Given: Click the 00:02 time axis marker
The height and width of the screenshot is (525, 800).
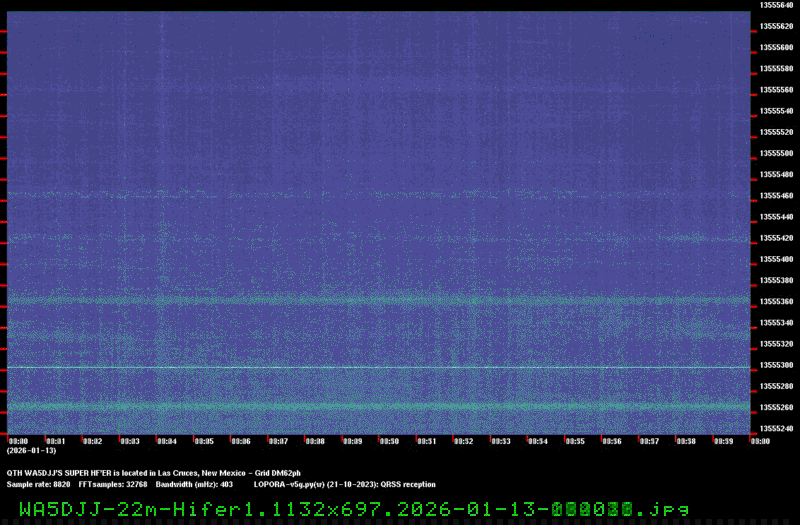Looking at the screenshot, I should coord(92,440).
